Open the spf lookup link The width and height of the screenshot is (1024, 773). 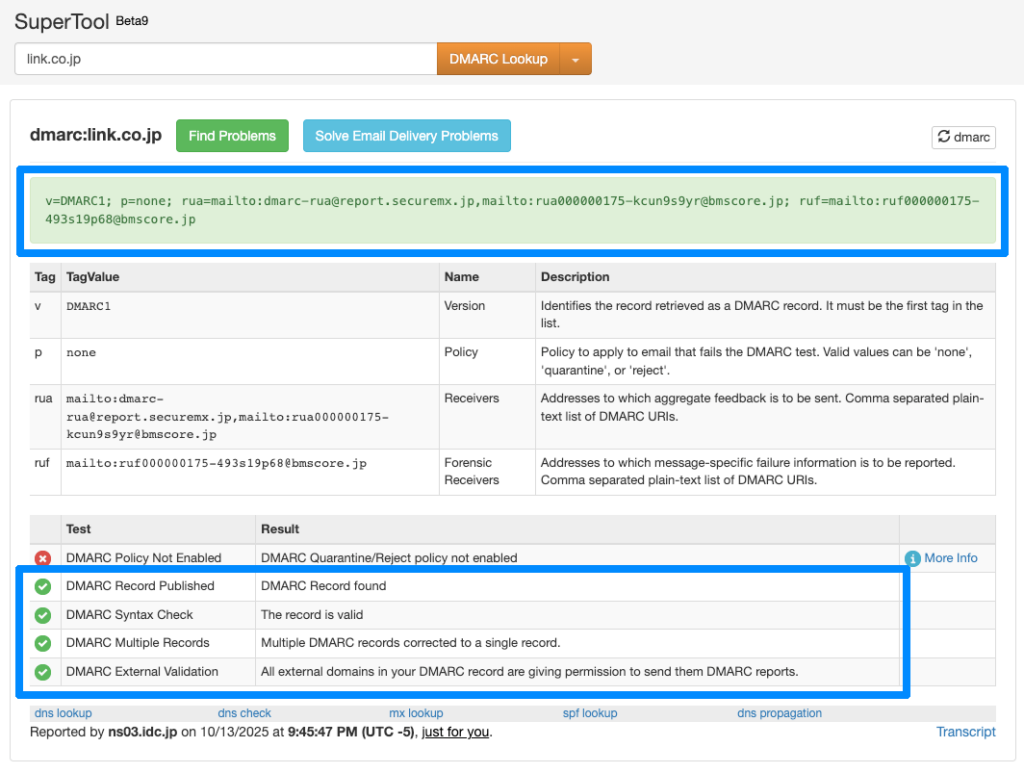pos(590,713)
